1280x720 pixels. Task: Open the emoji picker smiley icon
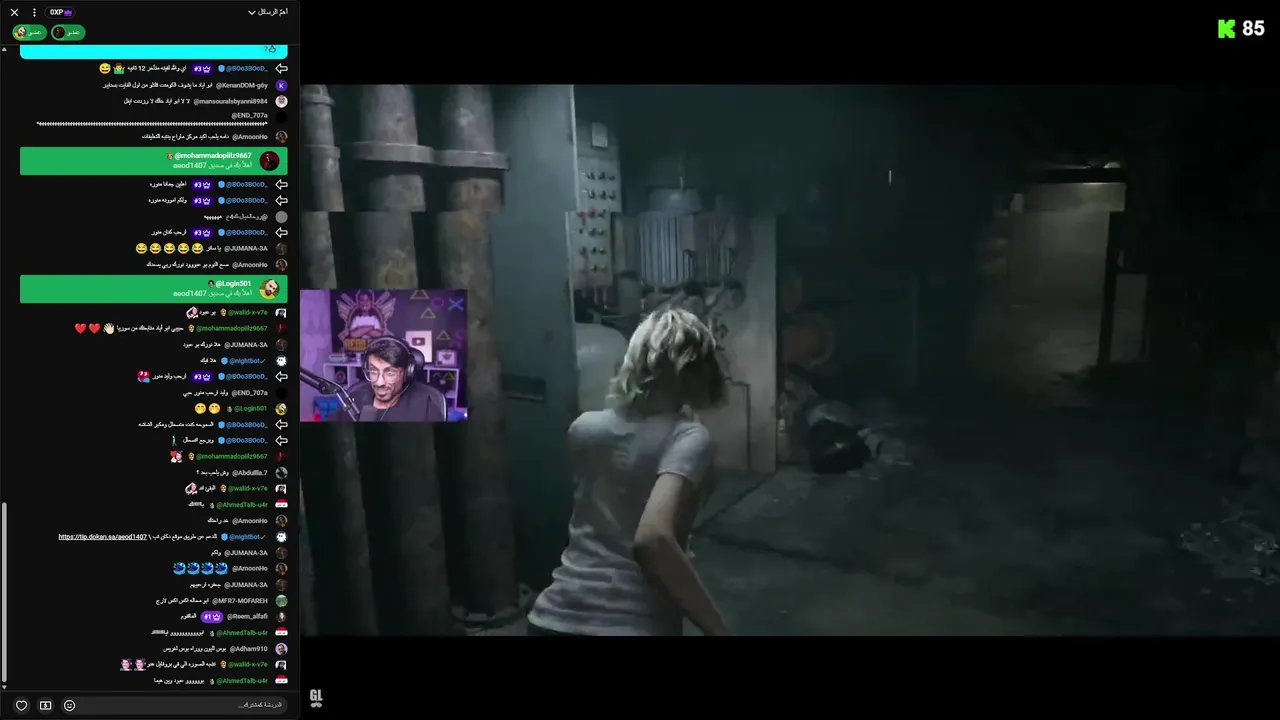click(69, 705)
